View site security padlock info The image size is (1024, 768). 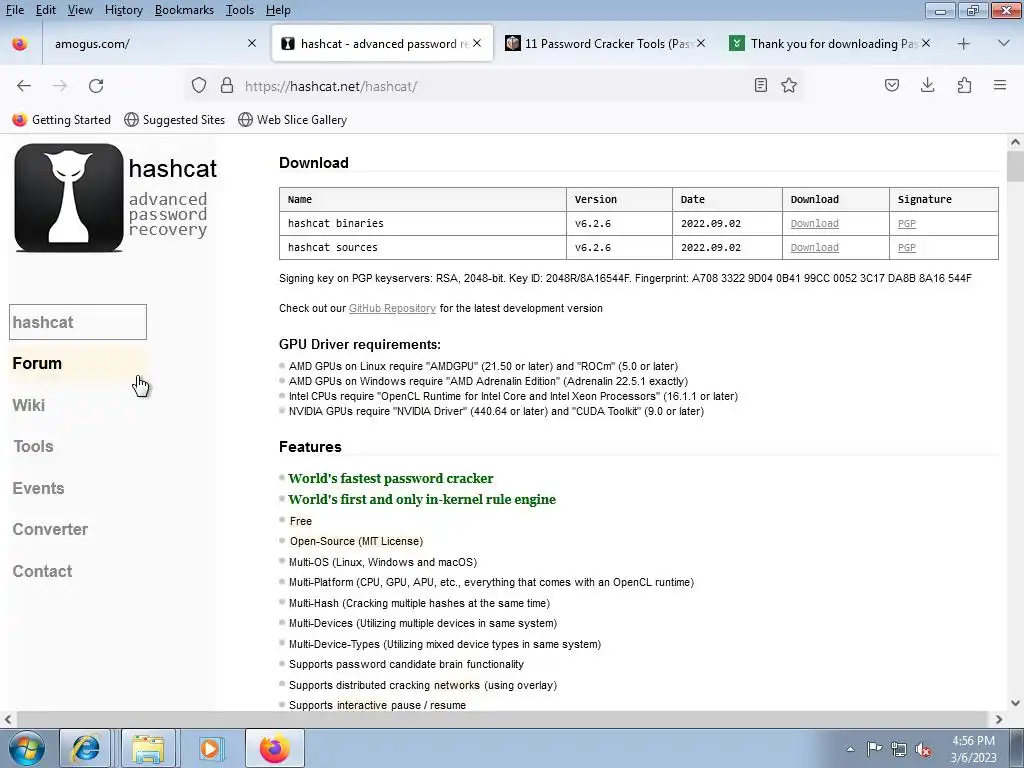[227, 86]
